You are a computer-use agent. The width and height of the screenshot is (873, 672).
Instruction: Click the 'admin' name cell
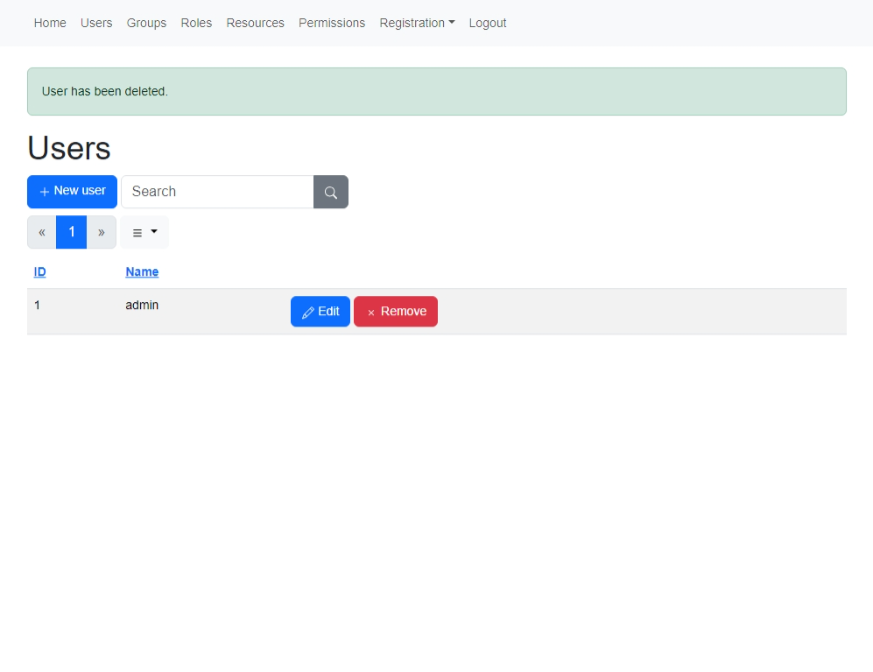142,305
